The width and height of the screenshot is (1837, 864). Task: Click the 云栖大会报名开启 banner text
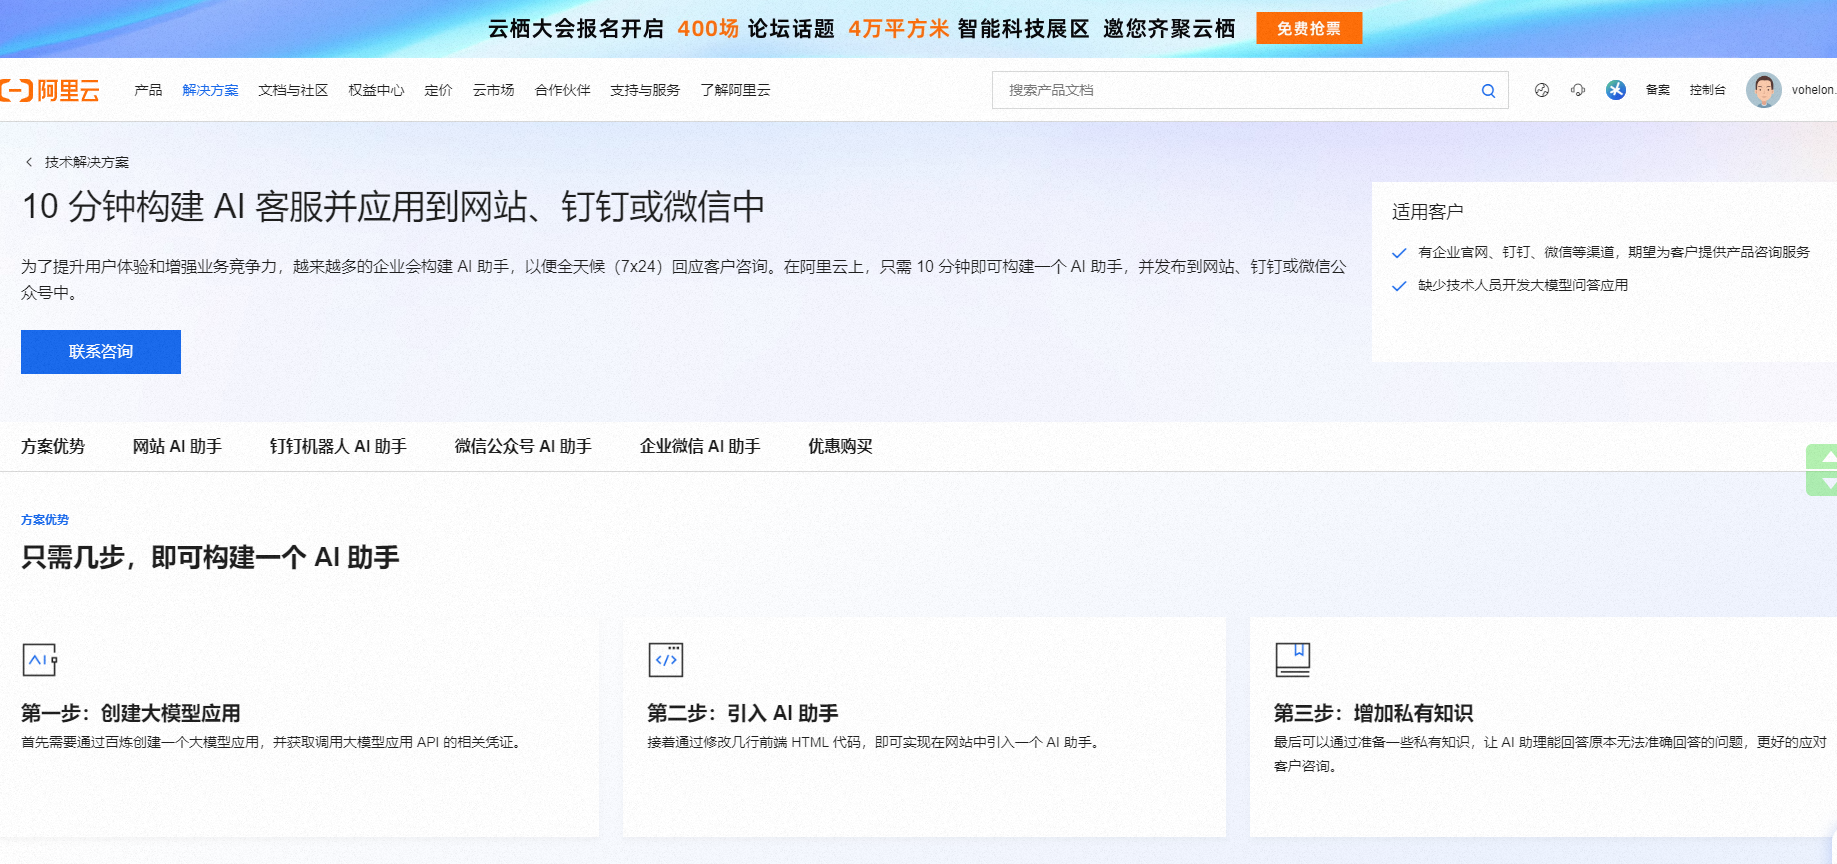point(576,29)
